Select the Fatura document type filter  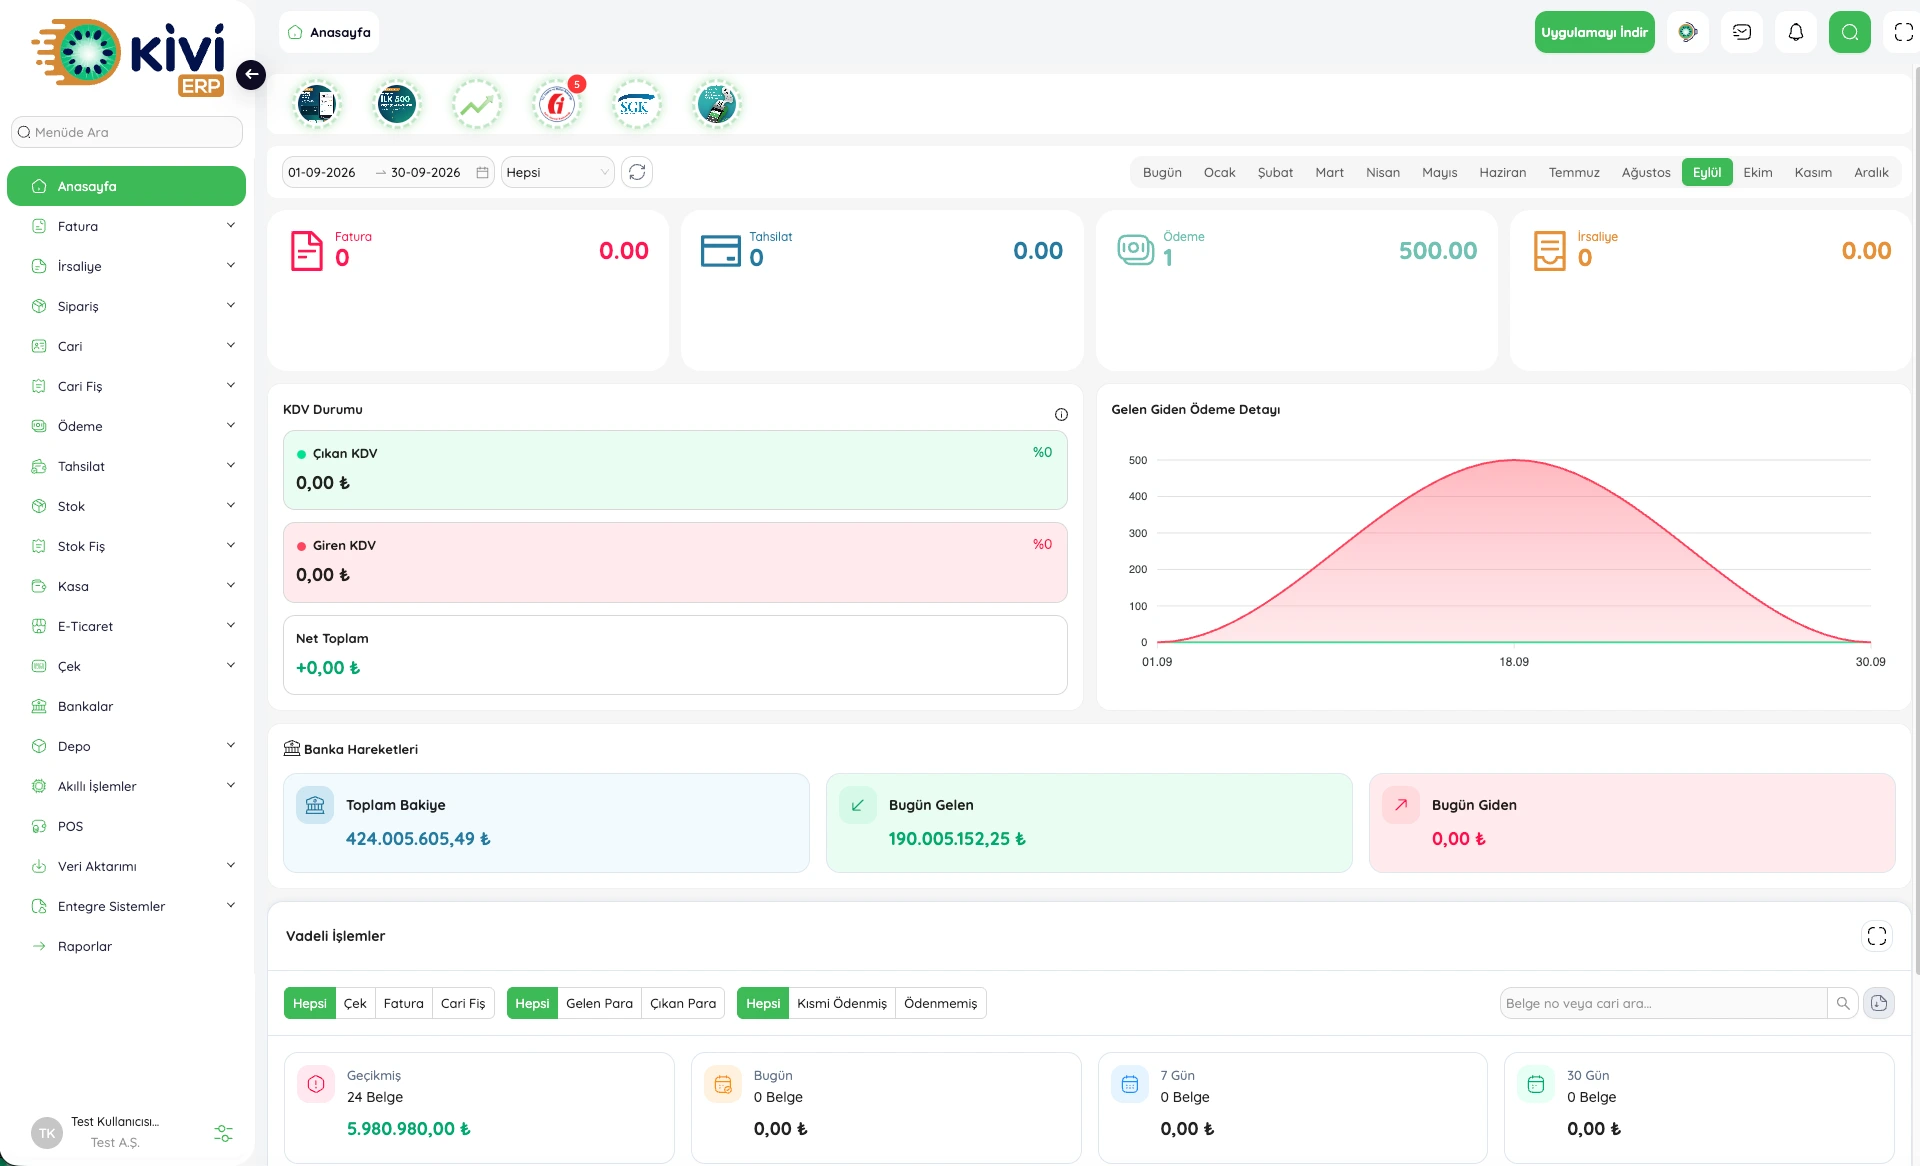pos(404,1003)
